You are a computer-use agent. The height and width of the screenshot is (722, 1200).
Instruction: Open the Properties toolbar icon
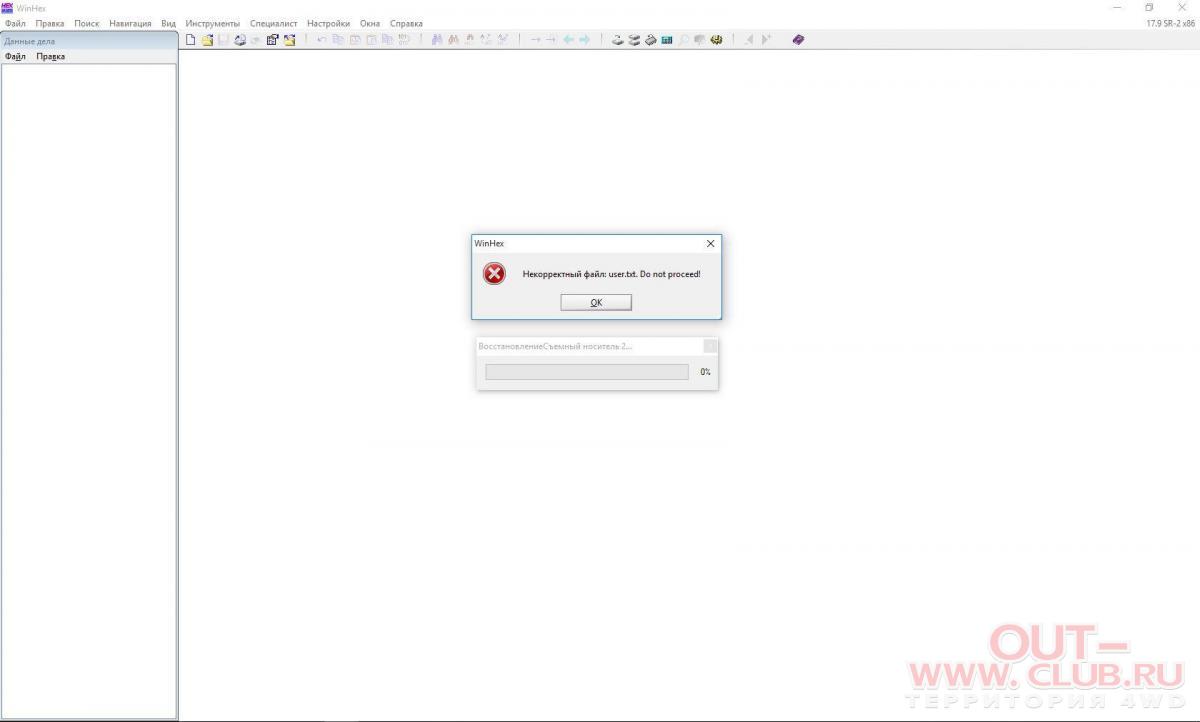pyautogui.click(x=272, y=40)
